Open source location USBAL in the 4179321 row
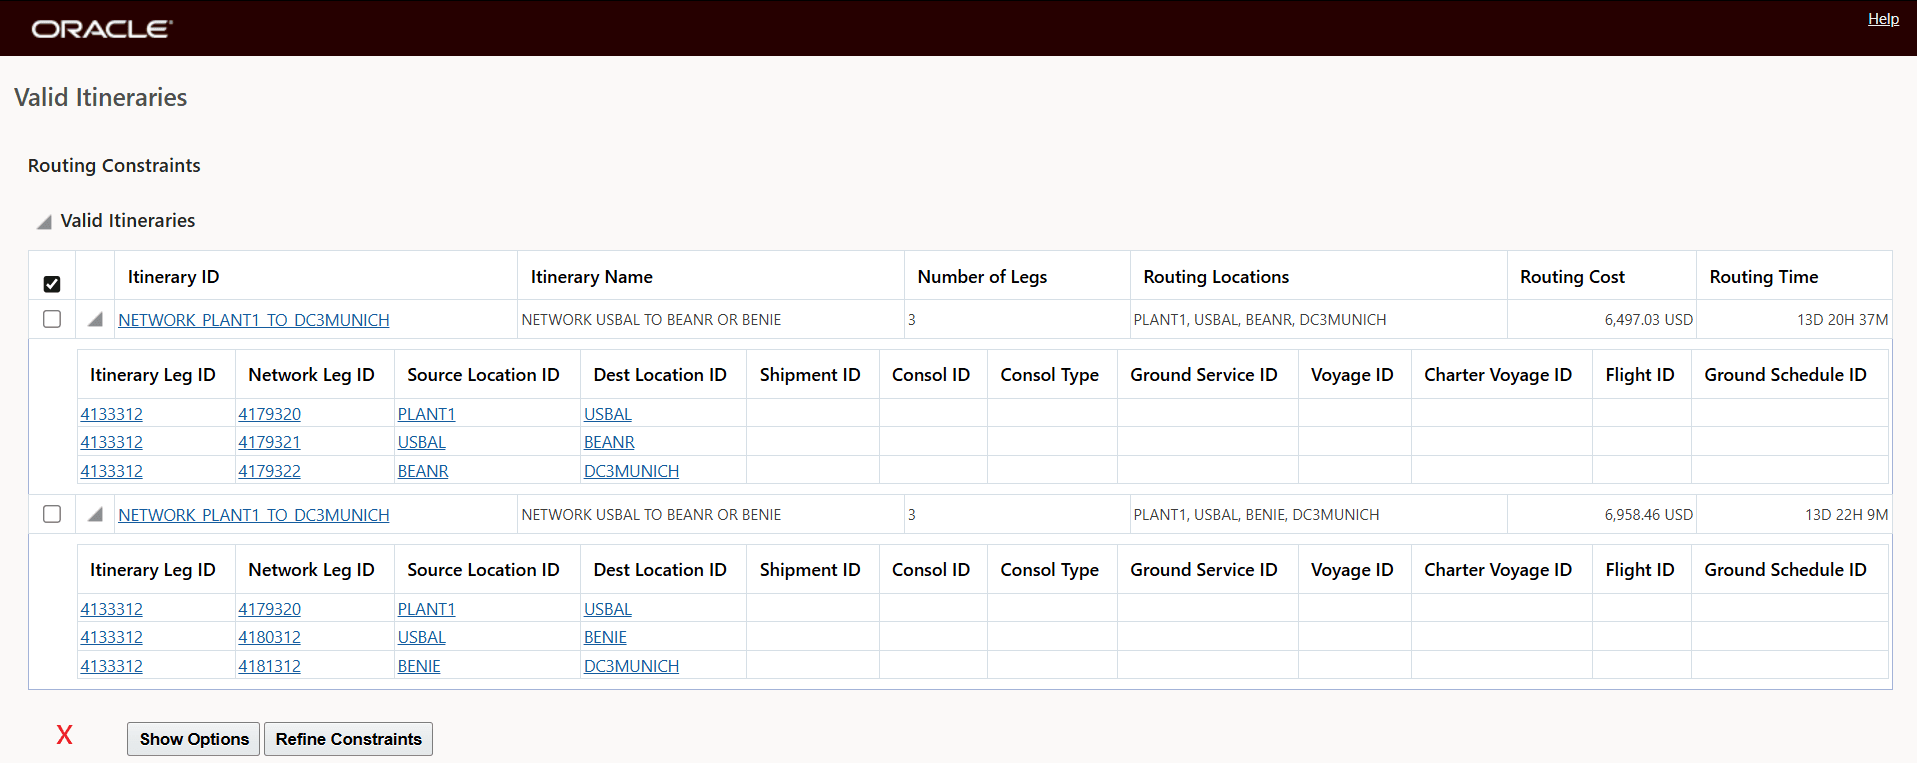This screenshot has height=763, width=1917. [x=421, y=442]
